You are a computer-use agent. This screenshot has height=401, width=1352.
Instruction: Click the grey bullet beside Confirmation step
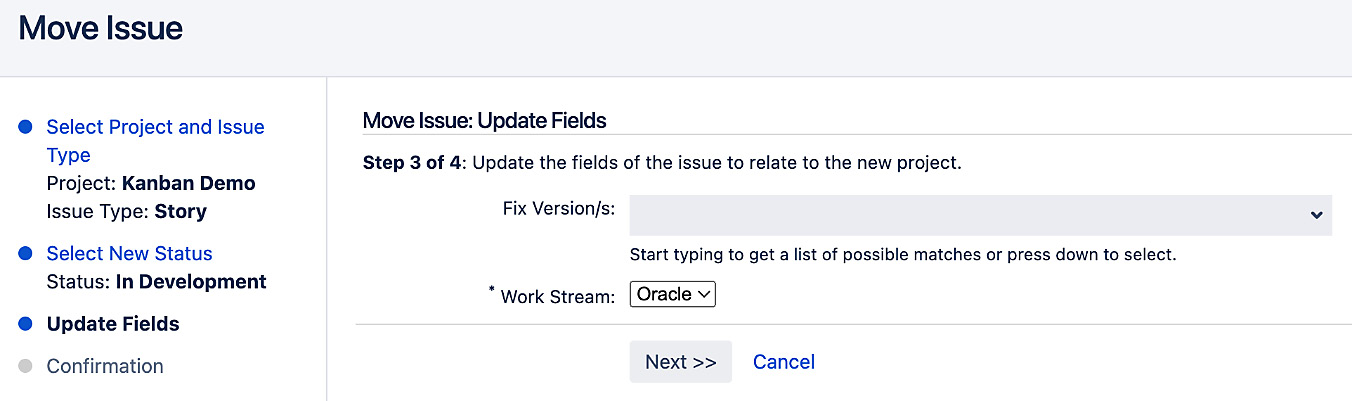pyautogui.click(x=26, y=366)
